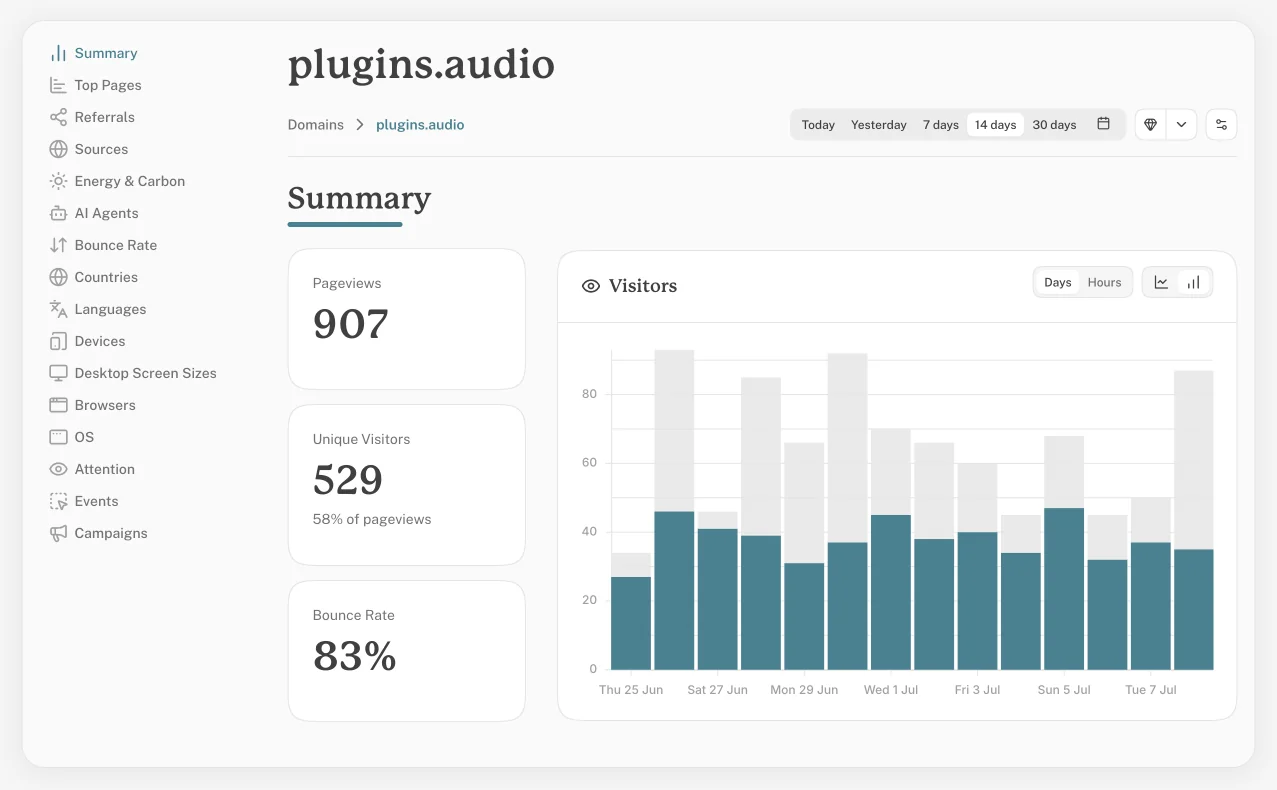The image size is (1277, 790).
Task: Click the Browsers window icon
Action: click(58, 405)
